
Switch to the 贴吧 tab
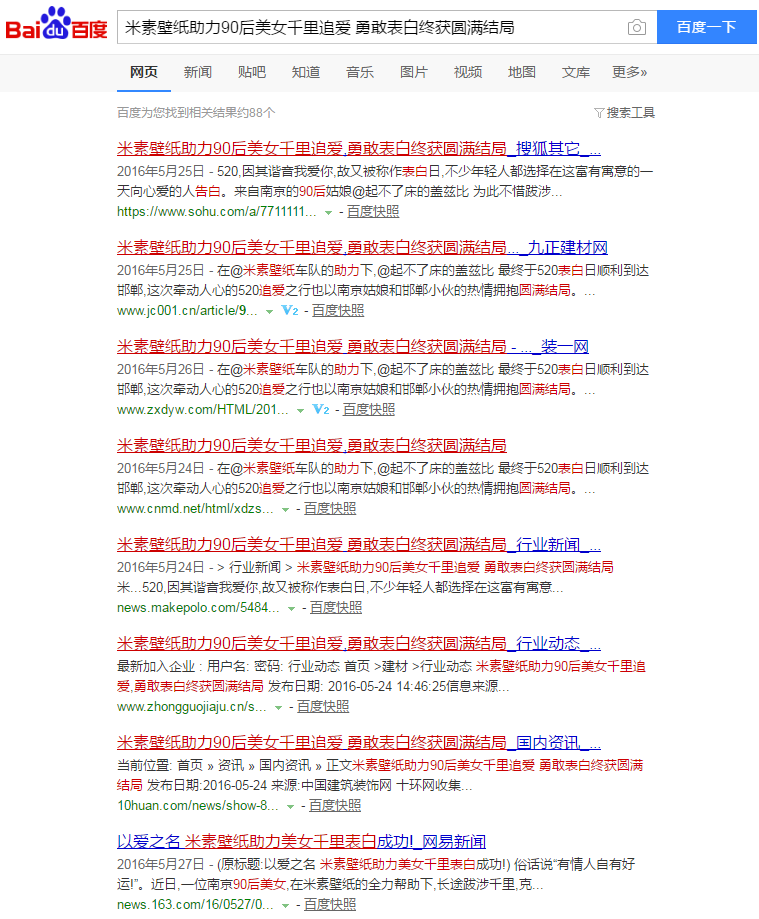[x=252, y=72]
